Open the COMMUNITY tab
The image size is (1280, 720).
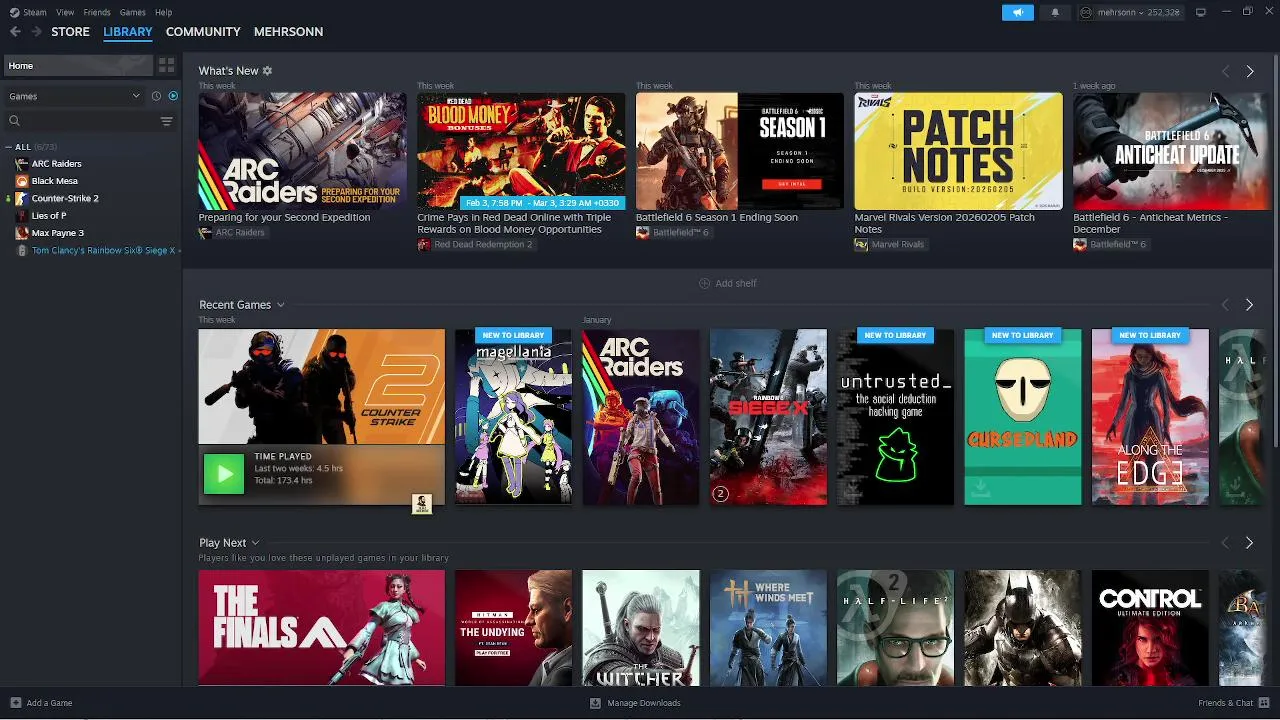click(203, 32)
